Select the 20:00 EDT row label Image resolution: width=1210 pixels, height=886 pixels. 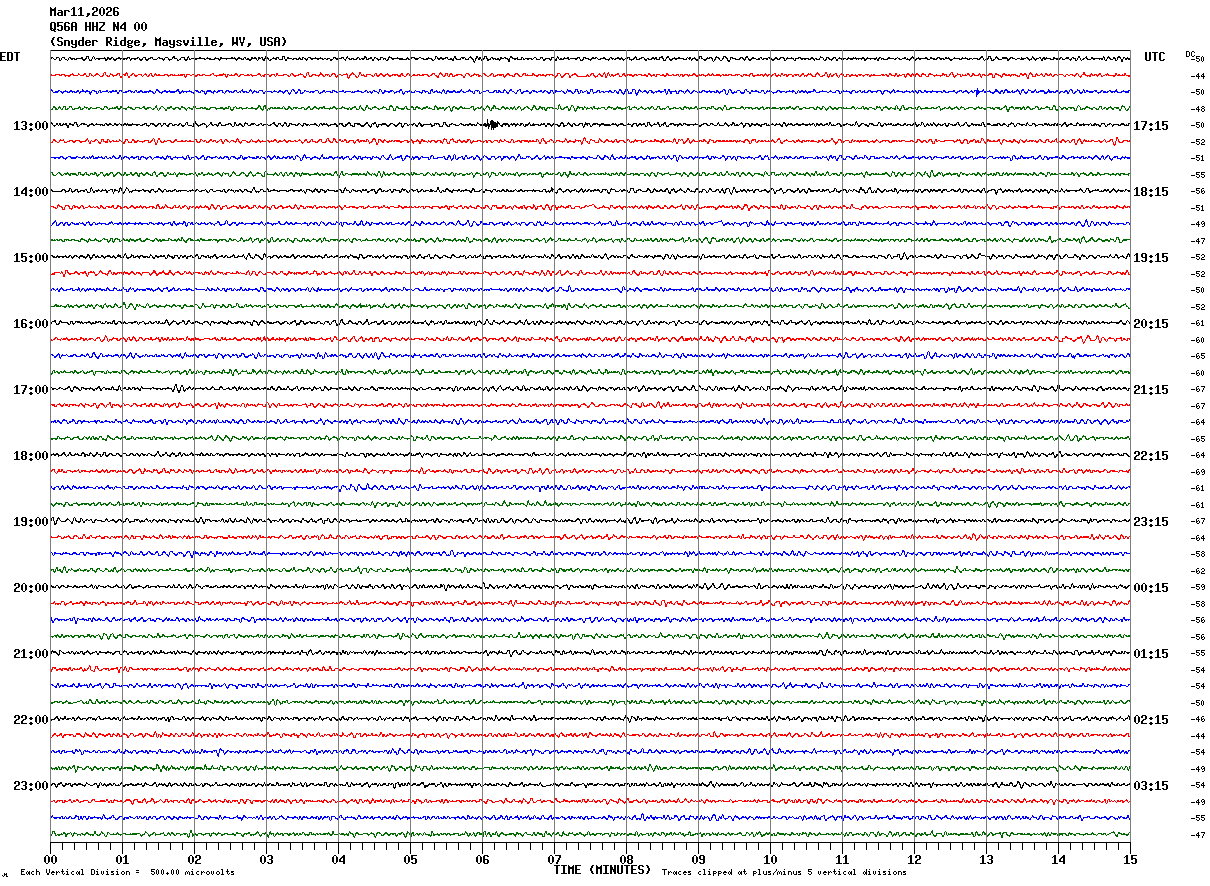coord(30,588)
